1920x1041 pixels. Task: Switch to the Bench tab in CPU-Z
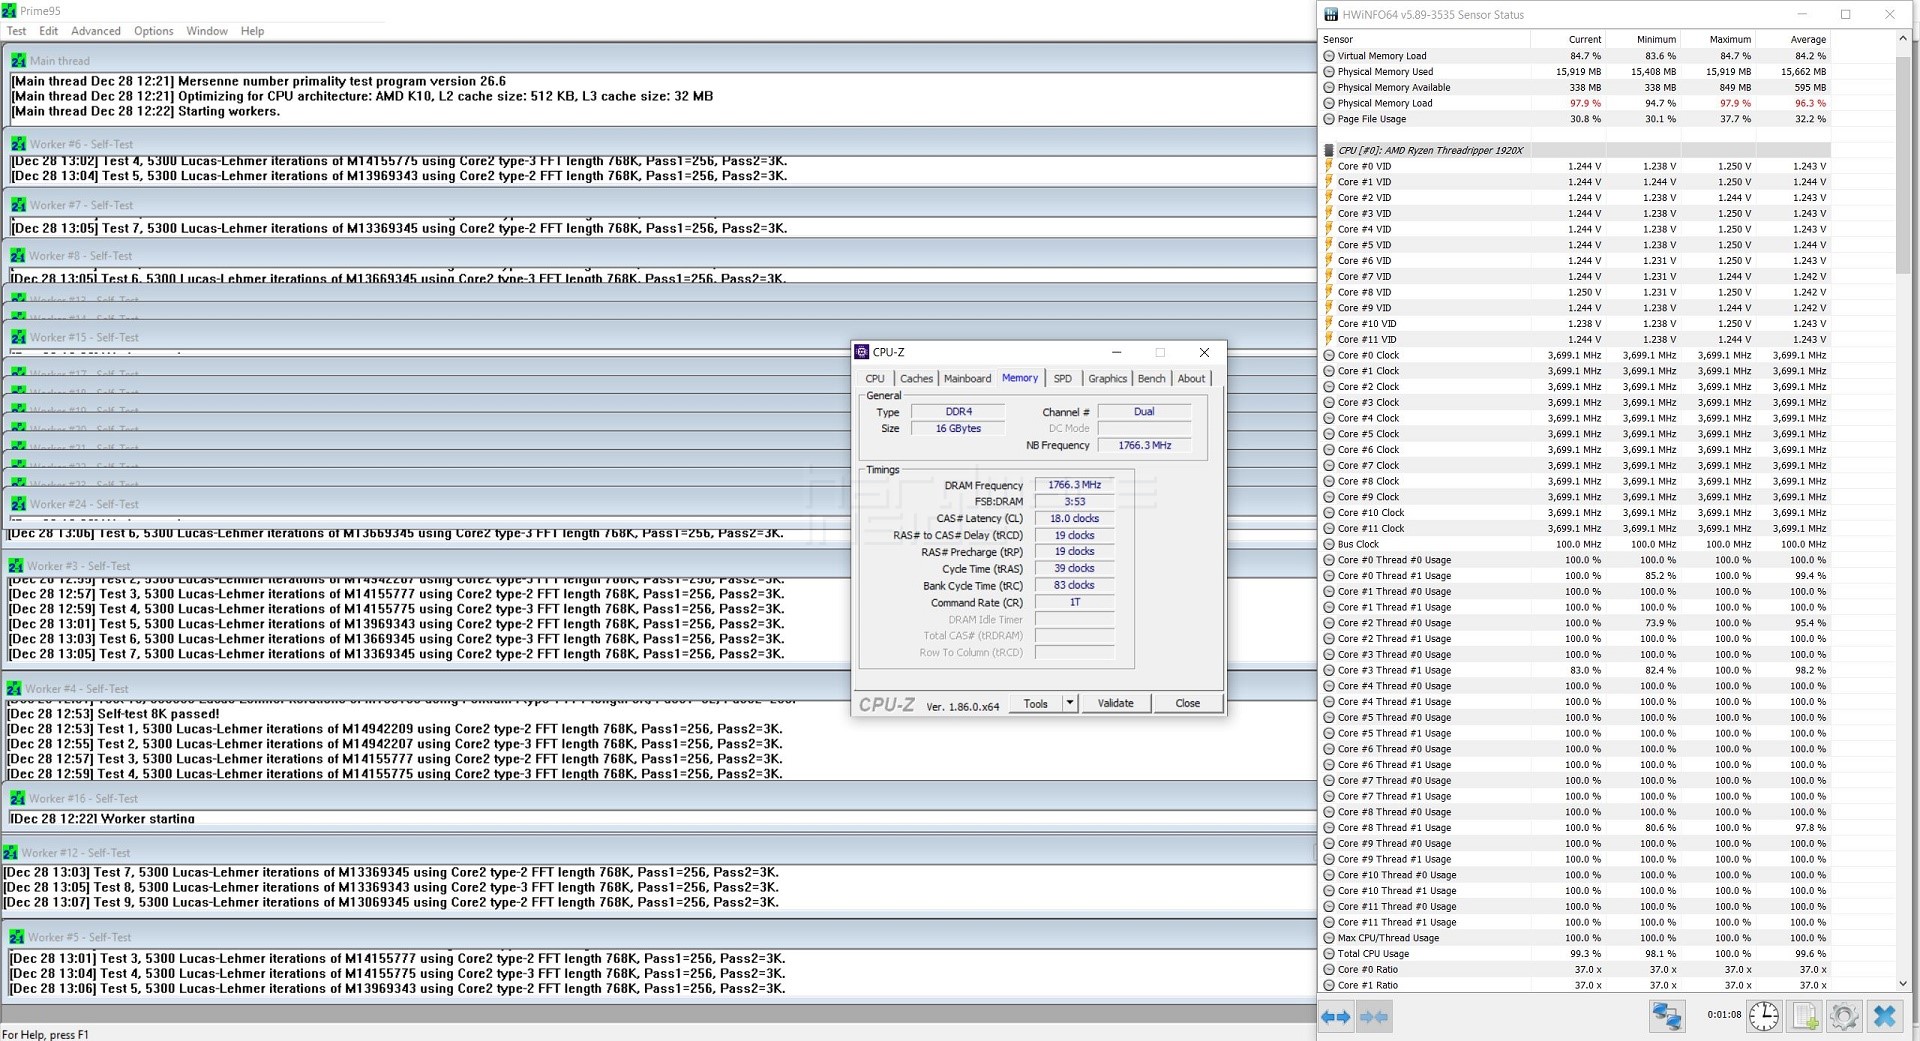(1152, 379)
